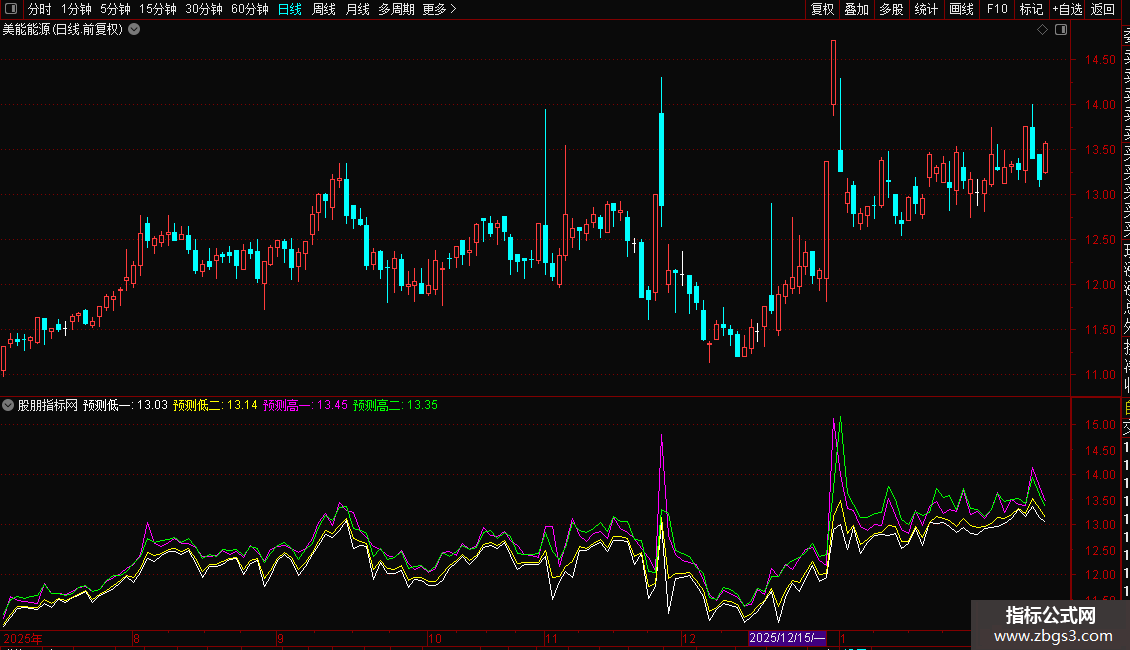This screenshot has width=1130, height=650.
Task: Add stock via +自选 button
Action: 1067,9
